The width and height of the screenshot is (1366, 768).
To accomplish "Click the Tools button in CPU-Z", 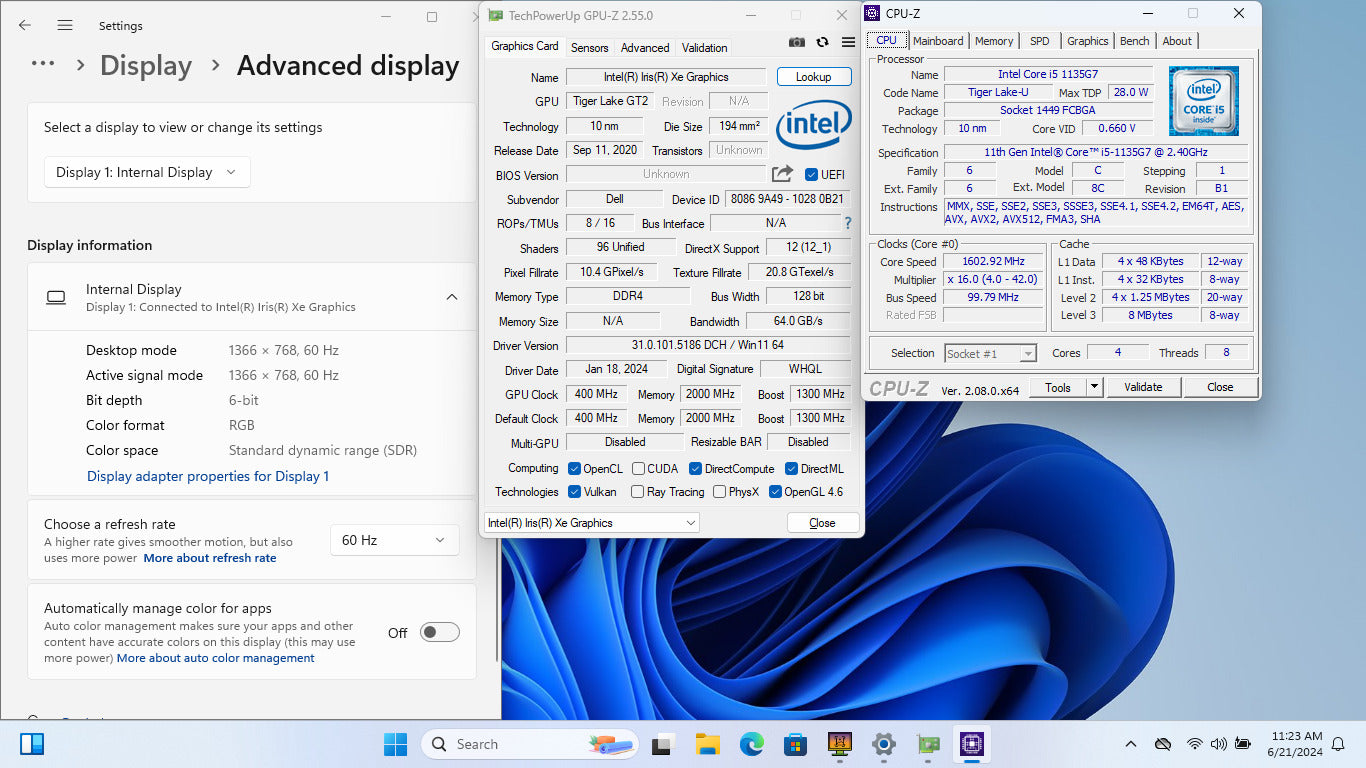I will (x=1057, y=387).
